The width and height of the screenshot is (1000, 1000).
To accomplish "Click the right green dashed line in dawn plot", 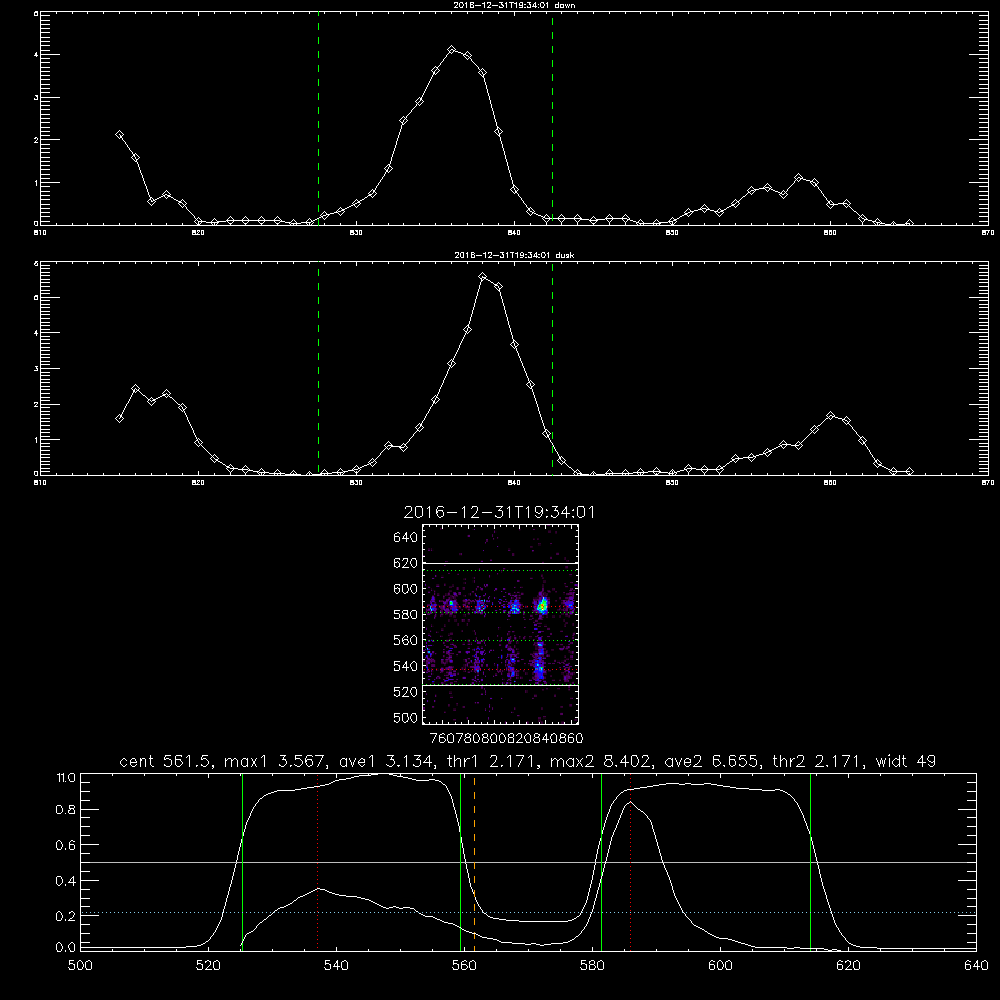I will pos(552,119).
